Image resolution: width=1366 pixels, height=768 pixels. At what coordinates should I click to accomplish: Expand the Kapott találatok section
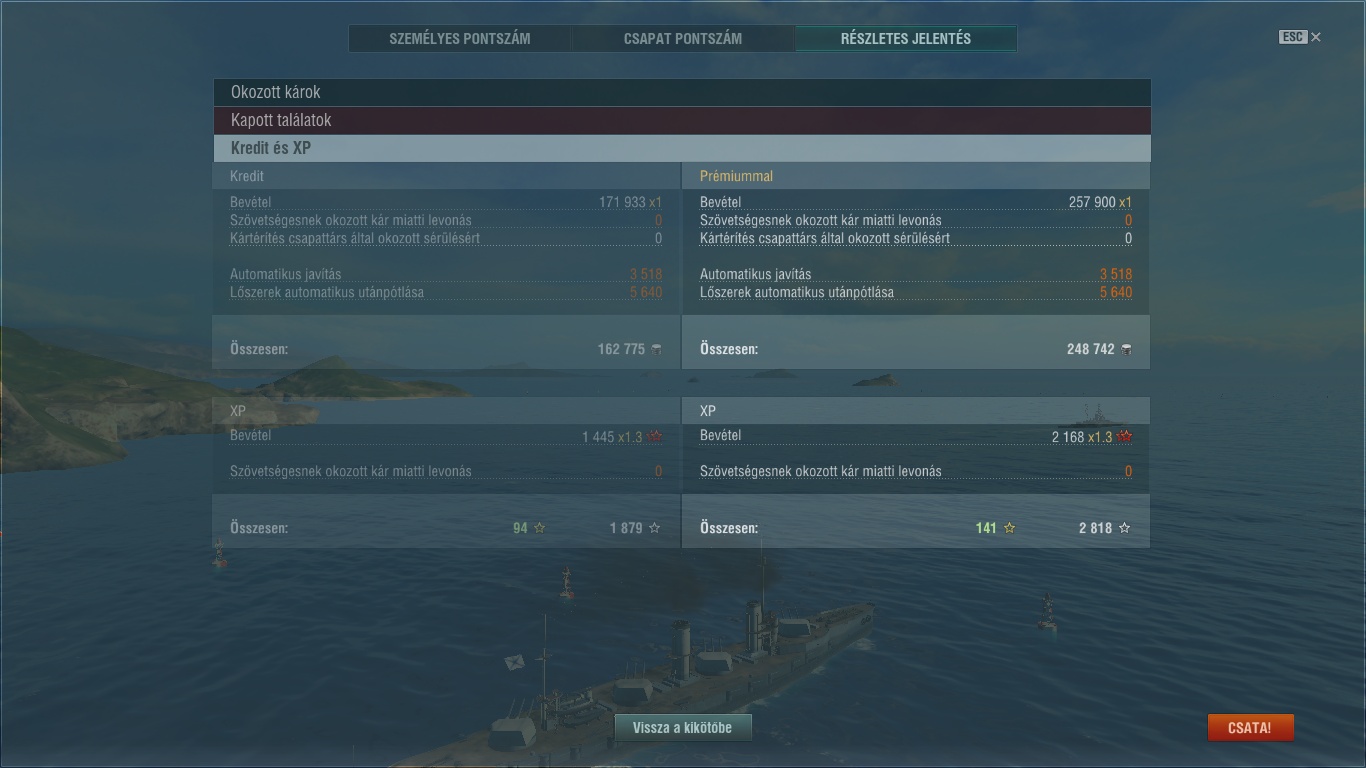681,120
